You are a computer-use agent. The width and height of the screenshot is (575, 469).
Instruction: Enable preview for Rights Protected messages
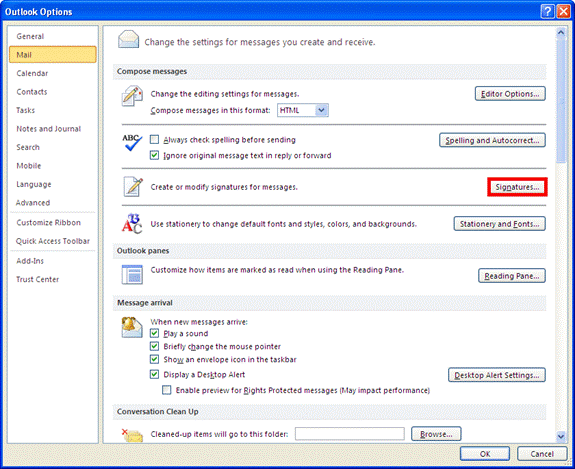[167, 390]
